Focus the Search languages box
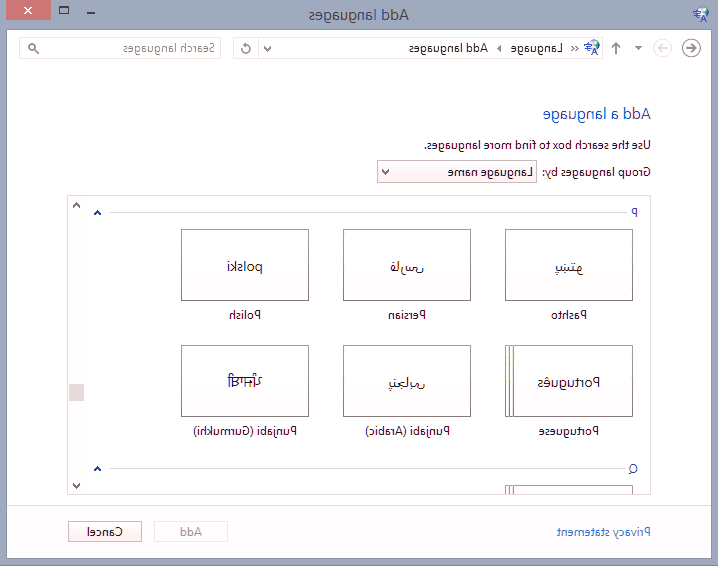Image resolution: width=718 pixels, height=566 pixels. [120, 48]
